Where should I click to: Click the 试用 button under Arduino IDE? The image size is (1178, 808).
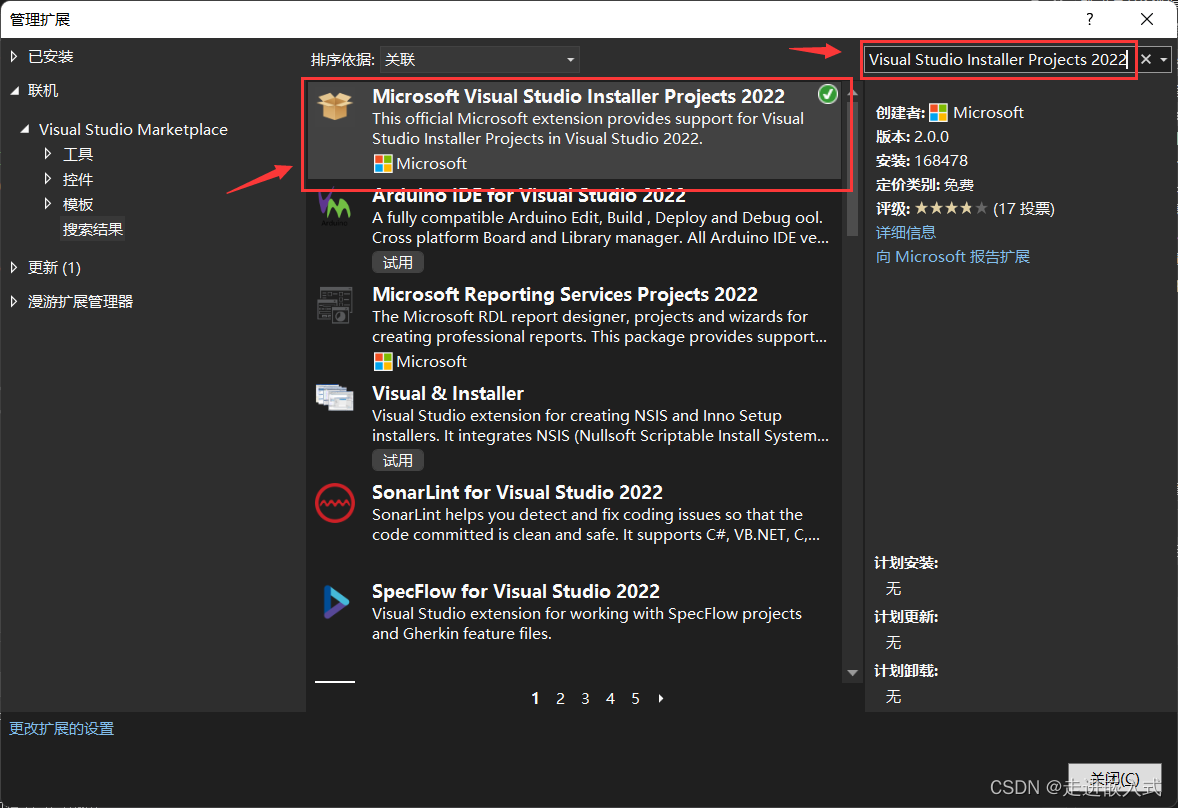click(x=397, y=262)
